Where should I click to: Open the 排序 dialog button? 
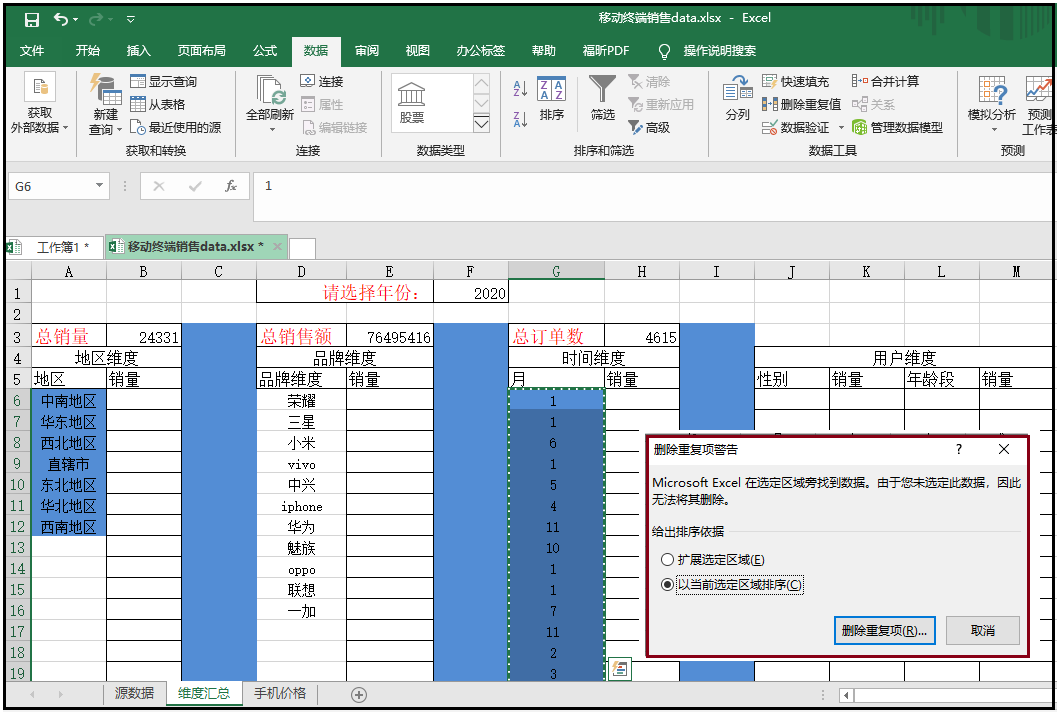(x=551, y=99)
